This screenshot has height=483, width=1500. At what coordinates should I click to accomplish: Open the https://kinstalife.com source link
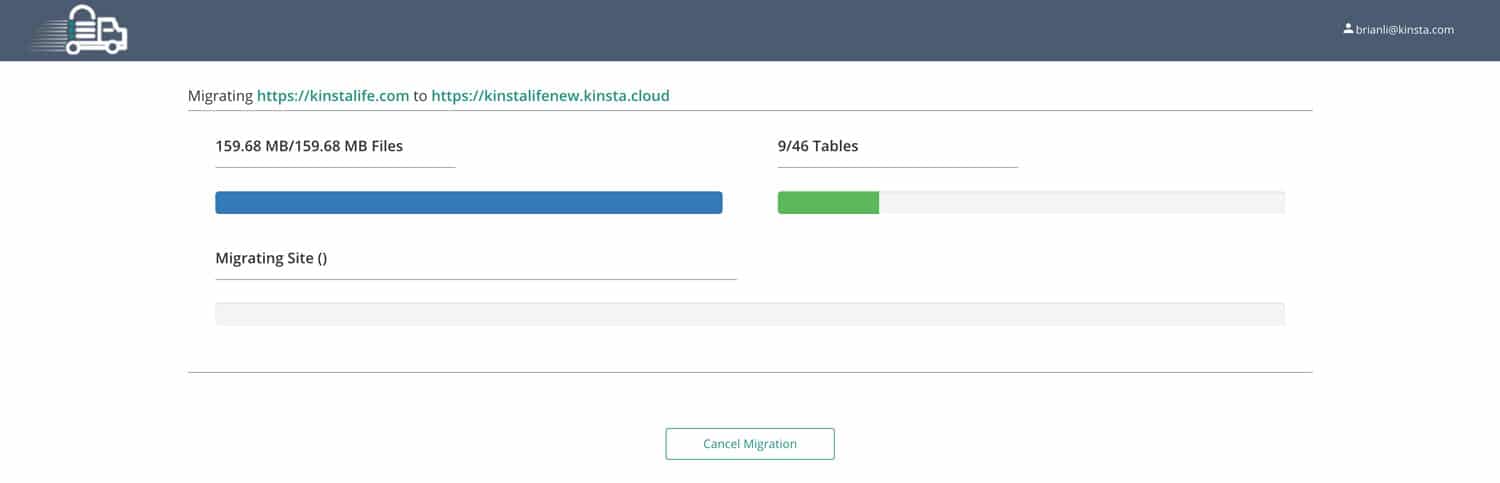pyautogui.click(x=333, y=96)
